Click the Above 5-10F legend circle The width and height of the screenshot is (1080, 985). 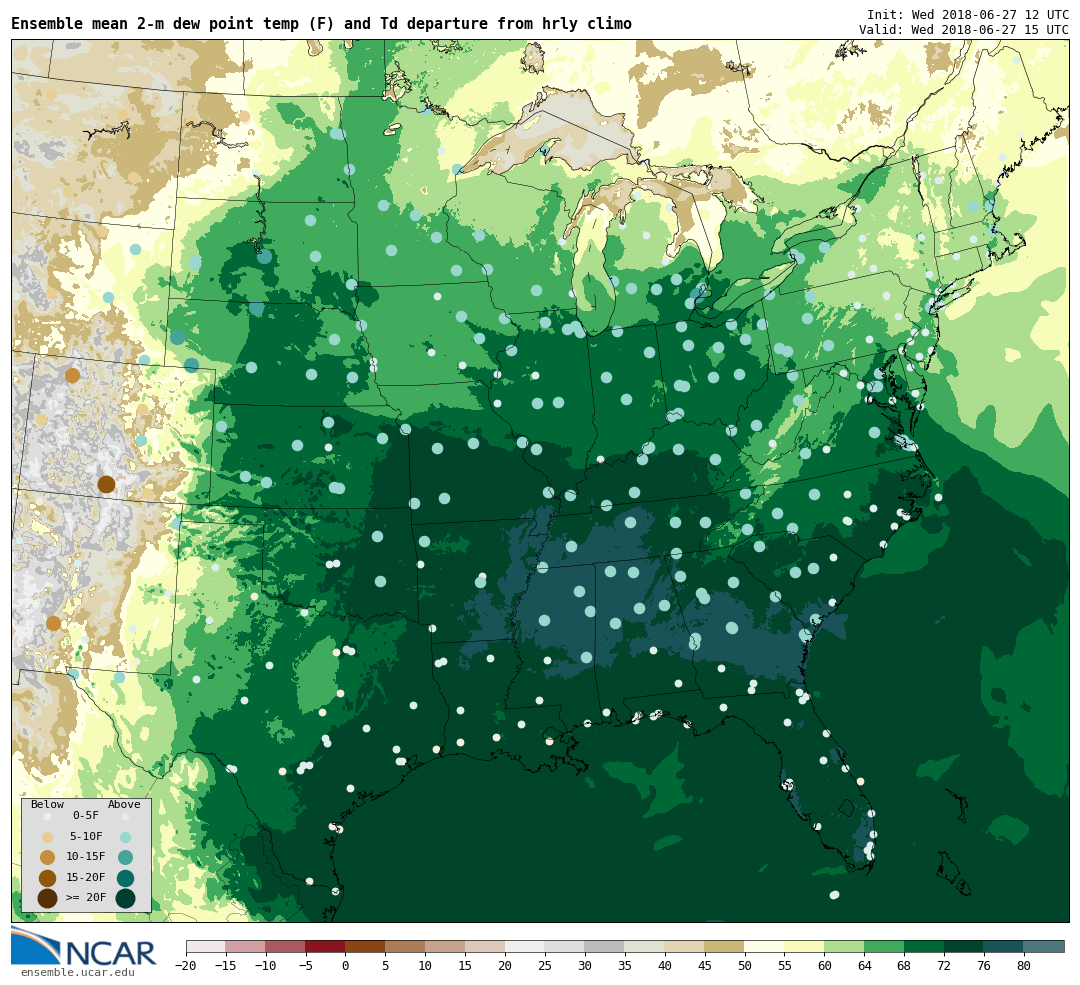[x=125, y=837]
